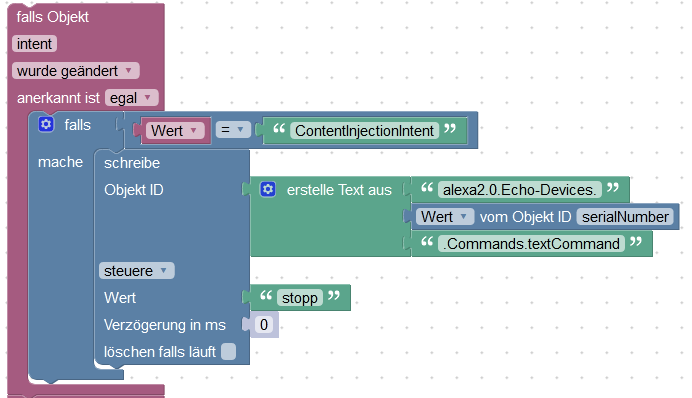Select the erstelle Text aus block label
Screen dimensions: 692x398
point(339,190)
